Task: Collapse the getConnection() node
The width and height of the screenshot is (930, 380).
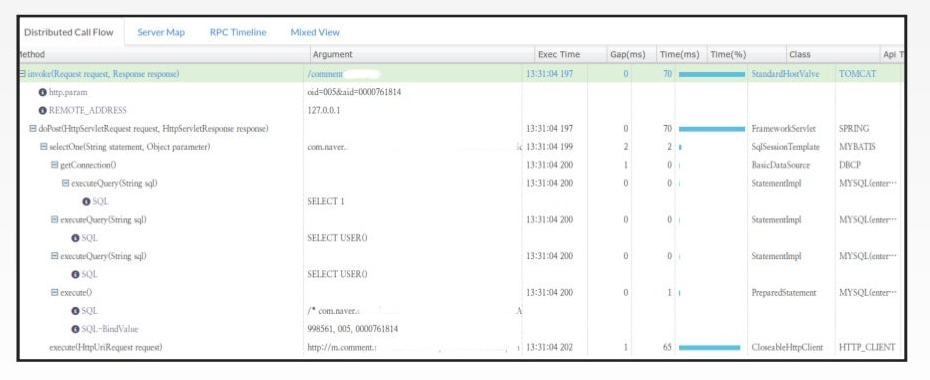Action: click(55, 165)
